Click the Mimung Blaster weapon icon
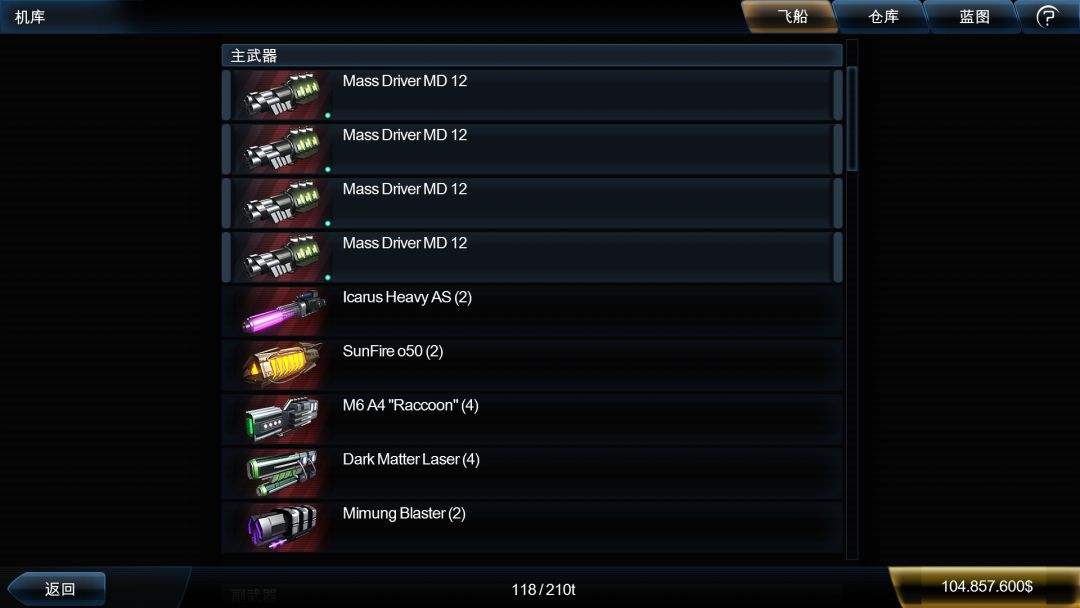This screenshot has height=608, width=1080. [x=283, y=527]
